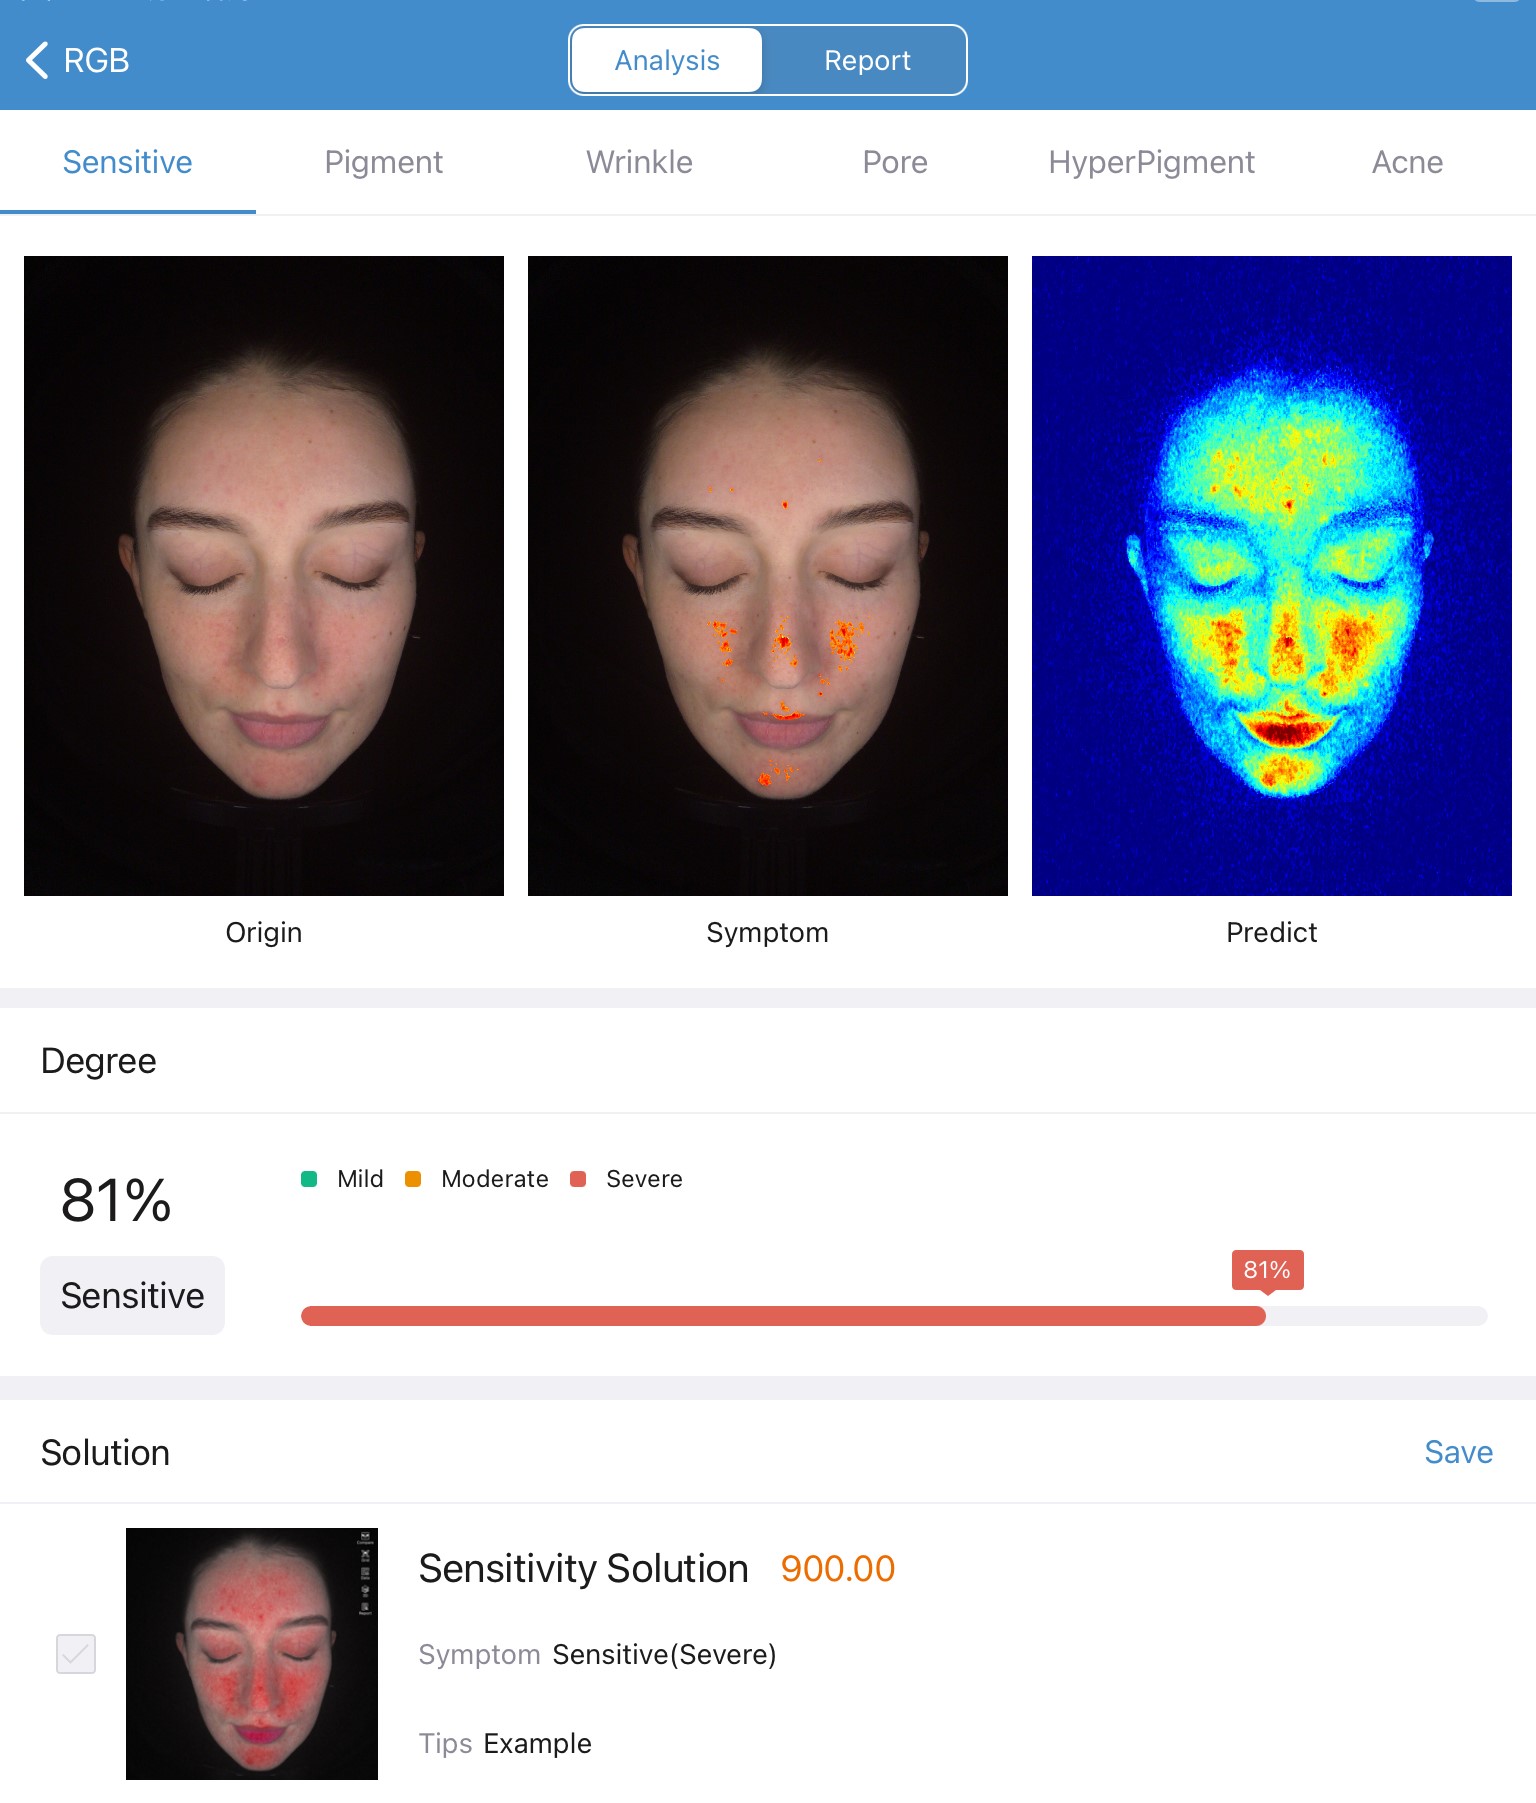Click the Degree section heading
This screenshot has width=1536, height=1803.
[98, 1061]
